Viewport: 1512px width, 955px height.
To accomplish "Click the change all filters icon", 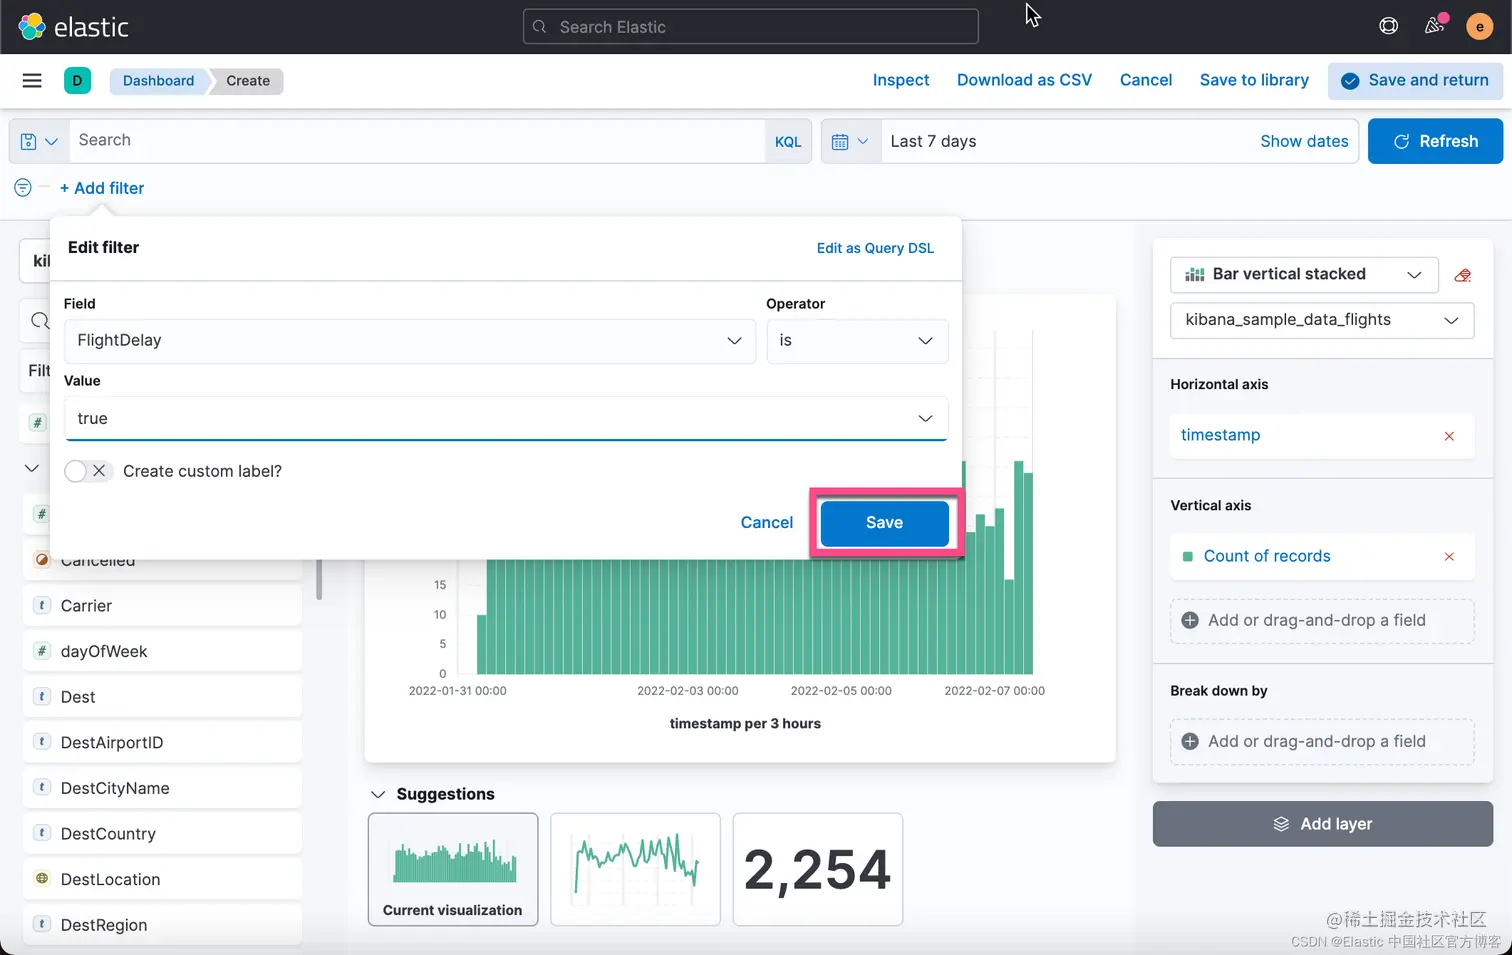I will (23, 188).
